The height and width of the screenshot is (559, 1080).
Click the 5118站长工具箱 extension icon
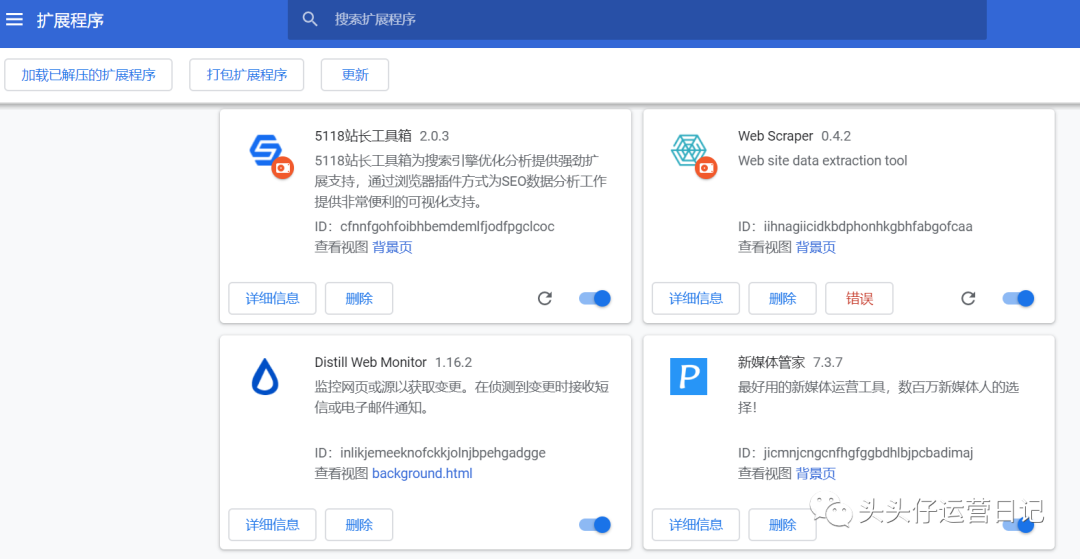click(266, 151)
